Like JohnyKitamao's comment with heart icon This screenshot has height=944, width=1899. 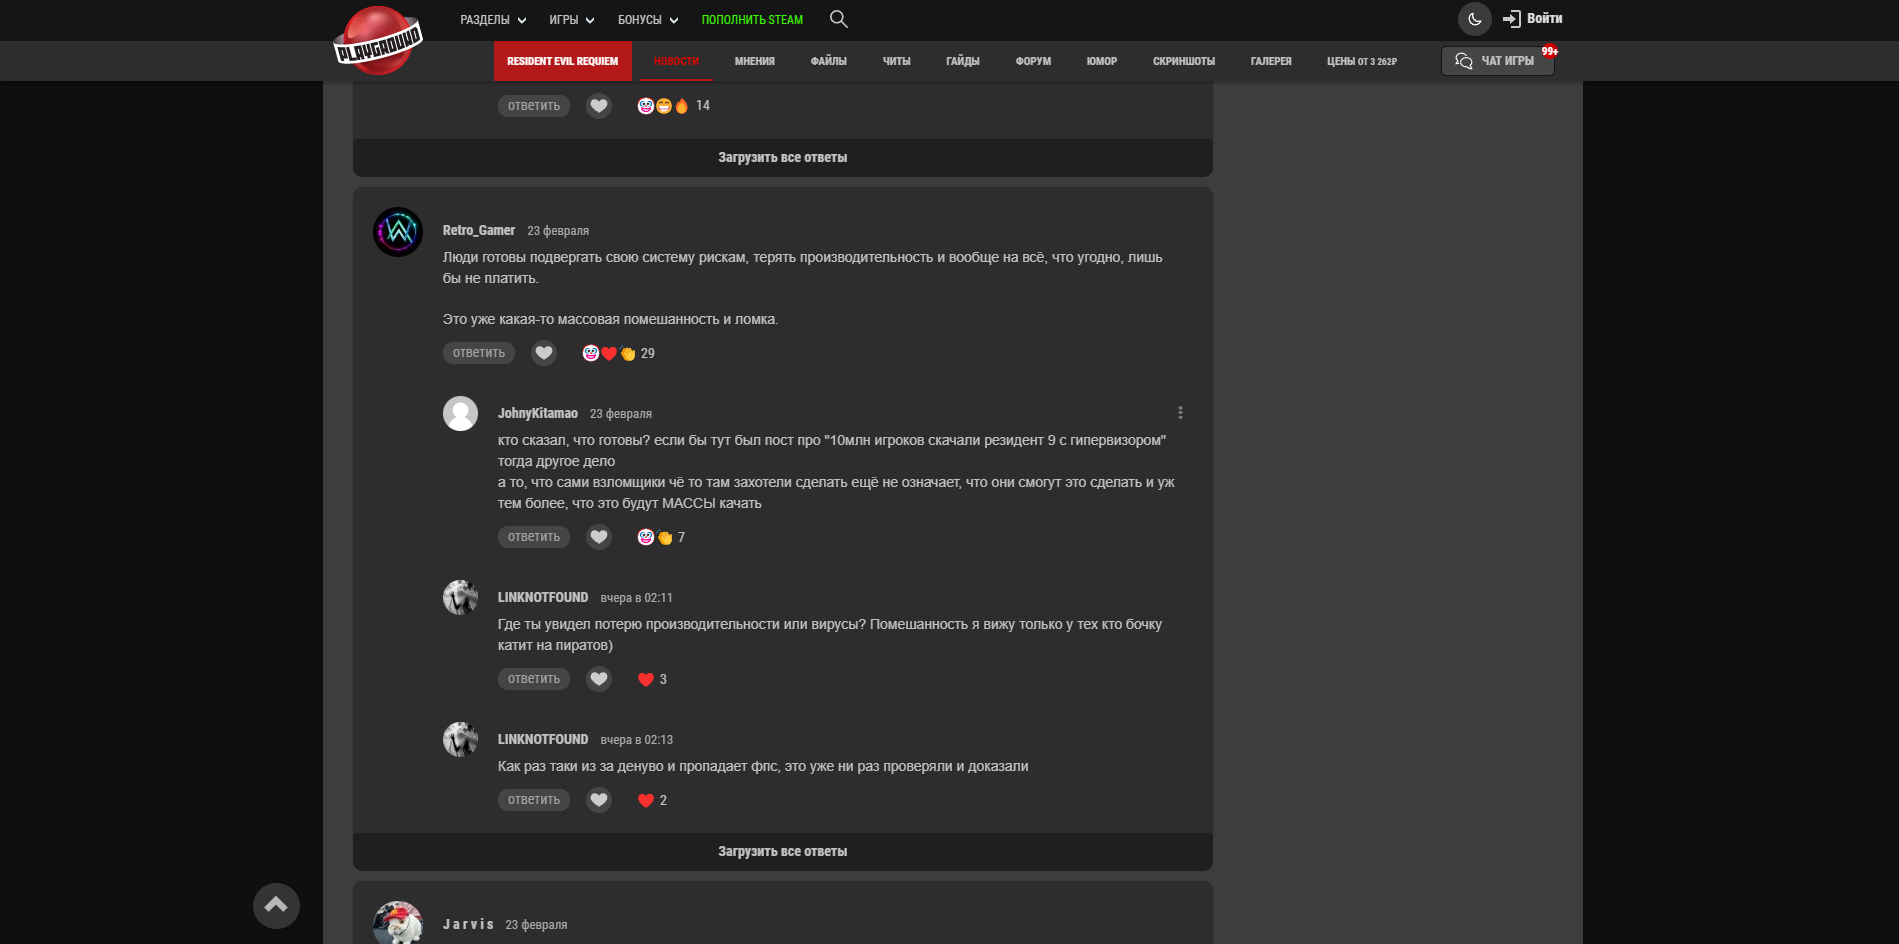tap(599, 537)
